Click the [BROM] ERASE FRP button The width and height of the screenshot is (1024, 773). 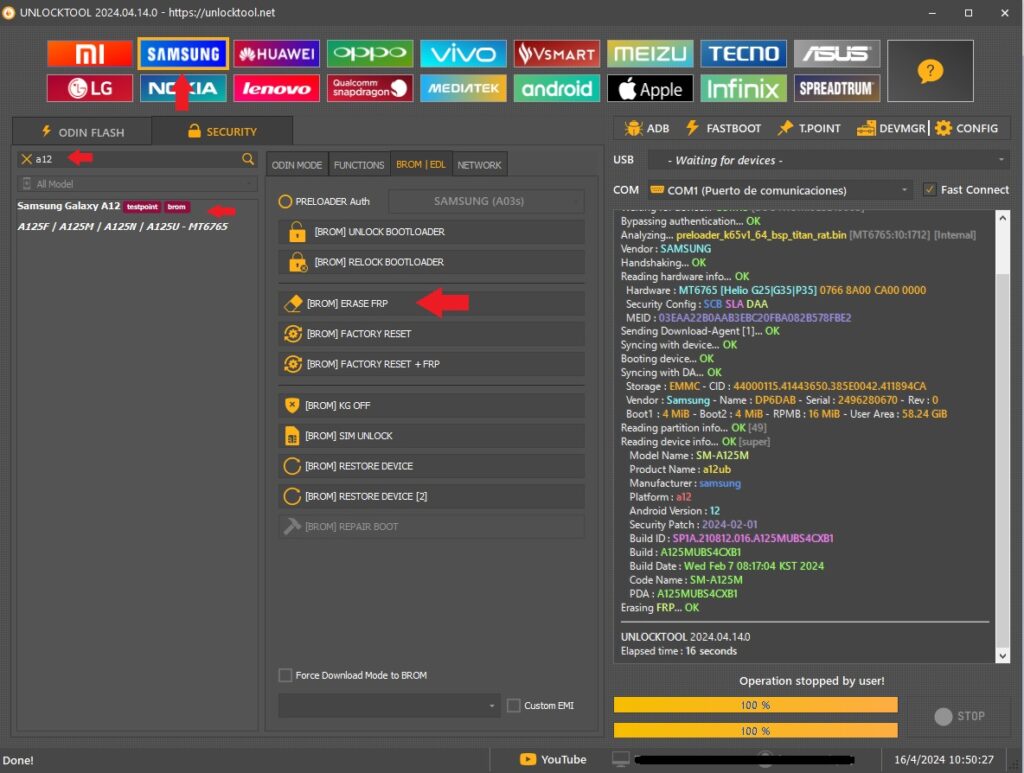tap(432, 303)
